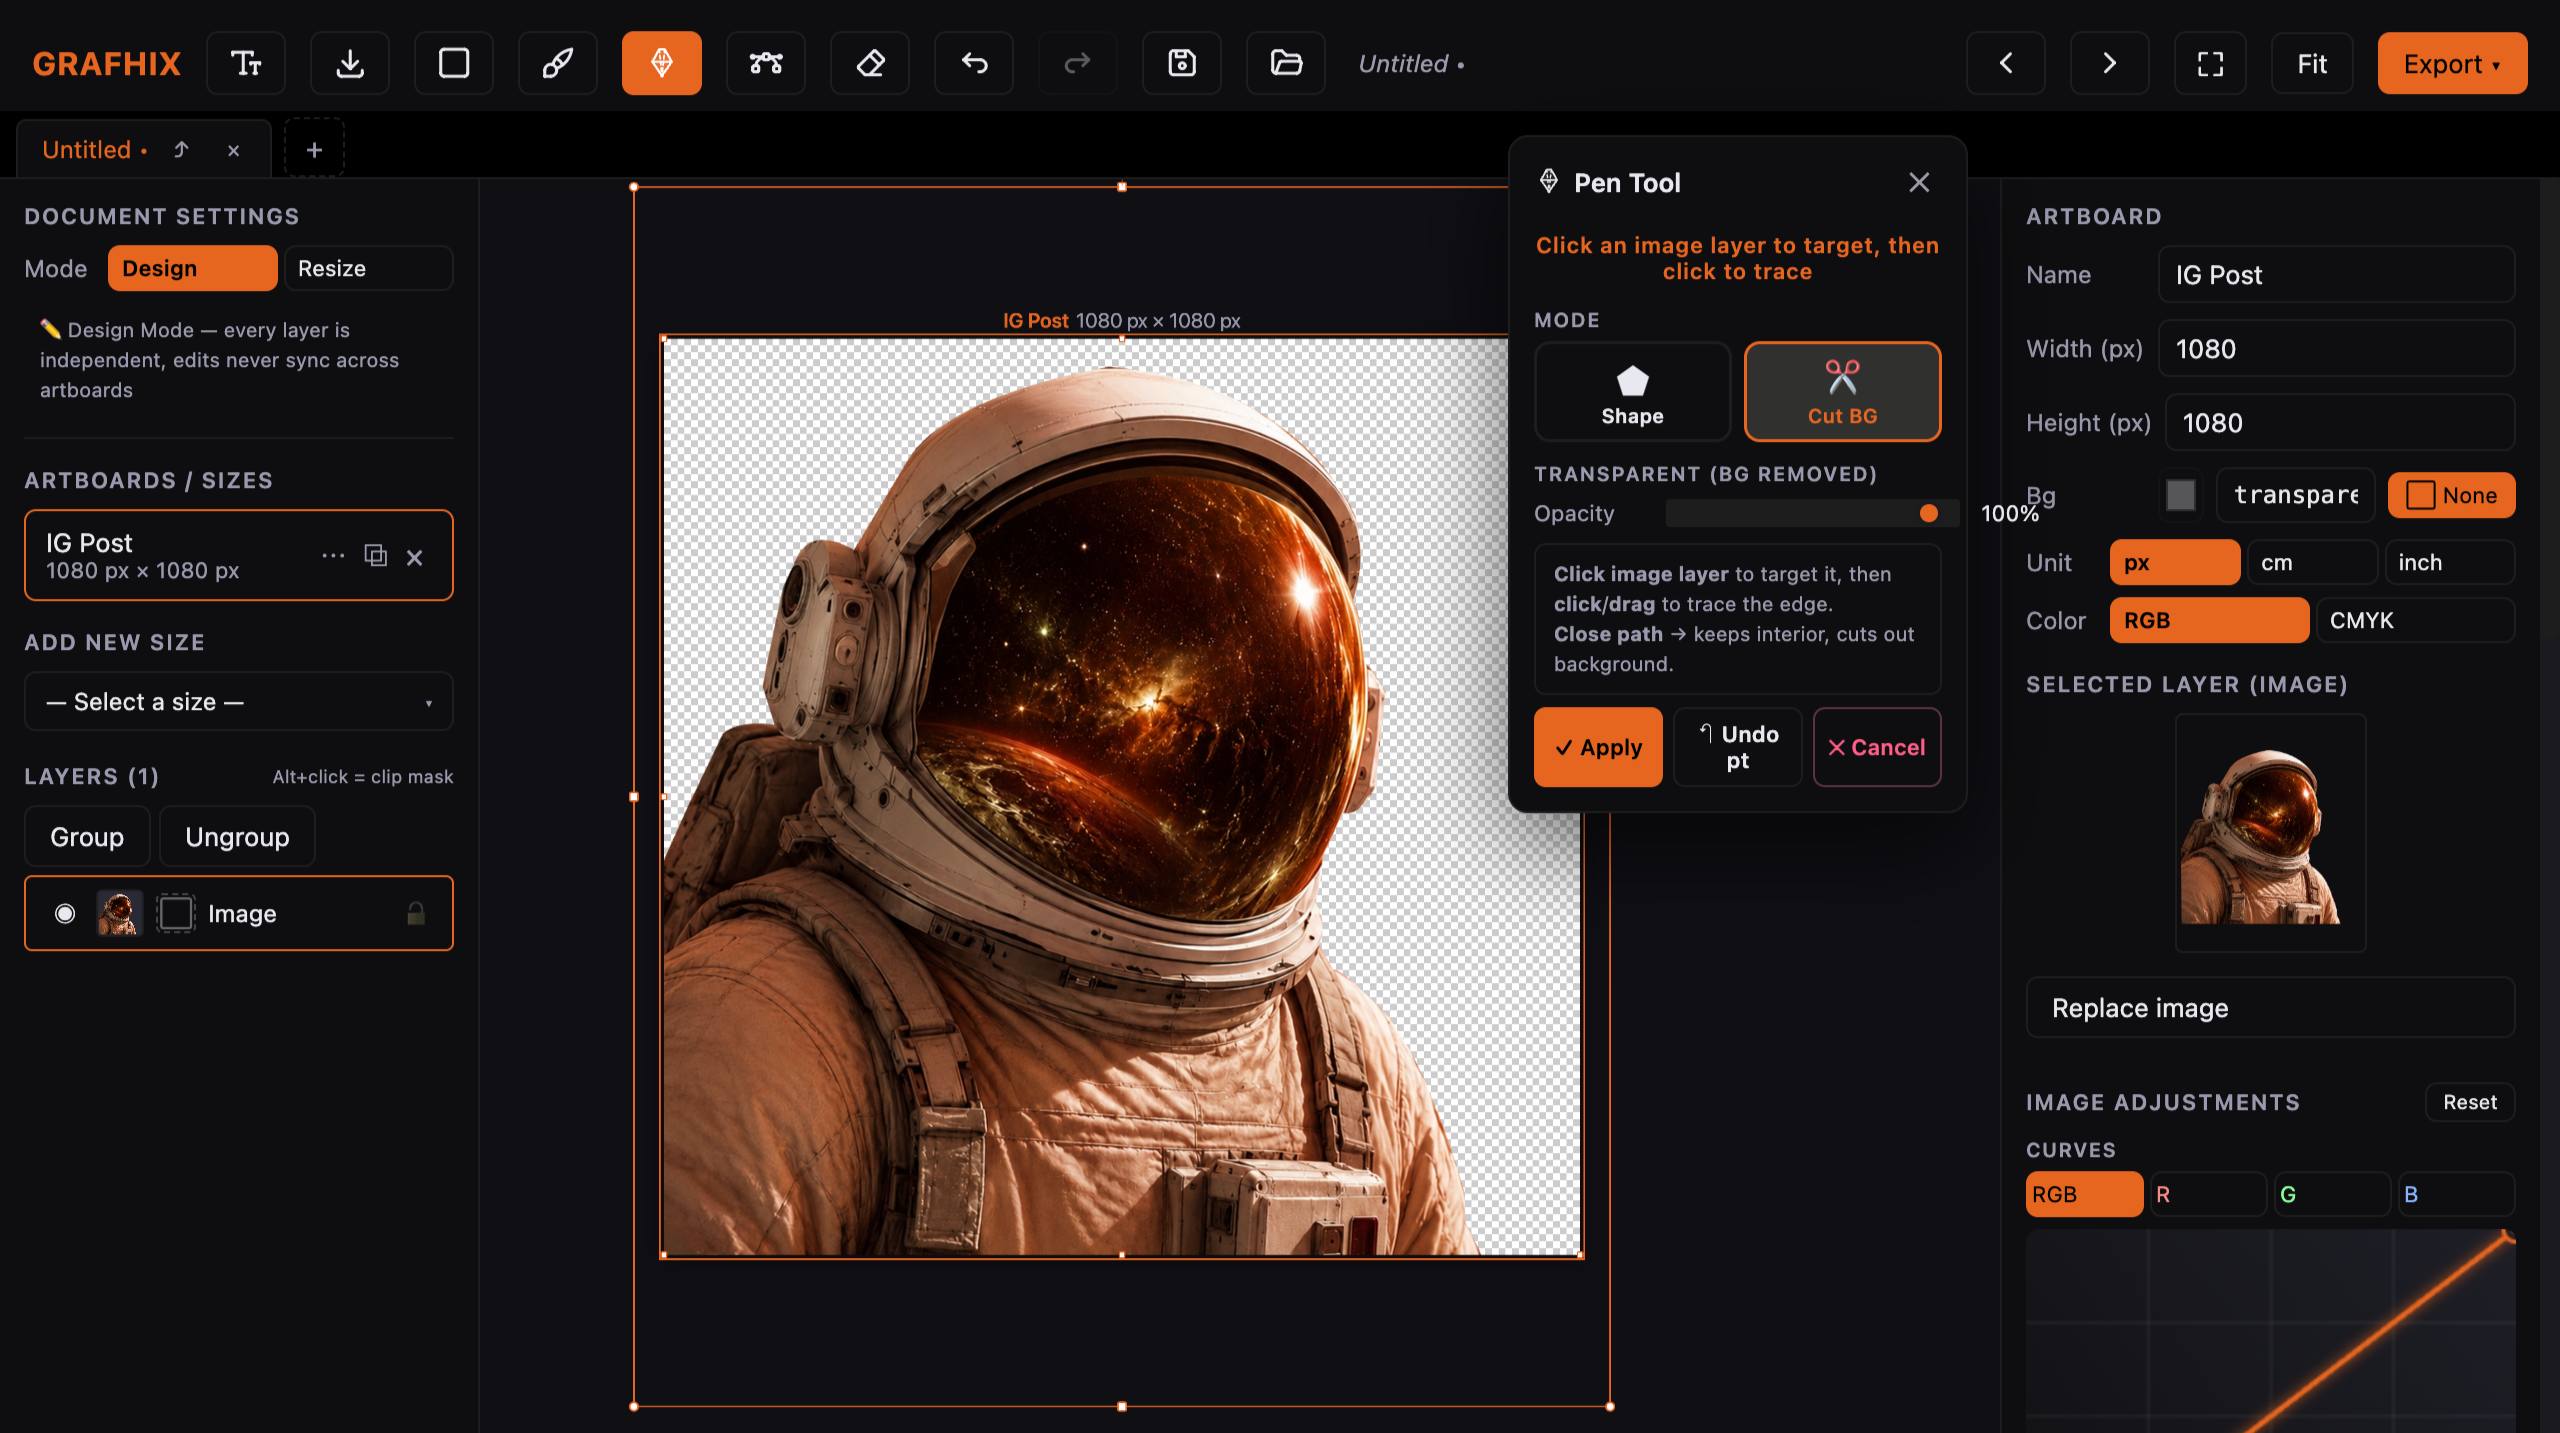Viewport: 2560px width, 1433px height.
Task: Go to previous artboard arrow
Action: coord(2006,63)
